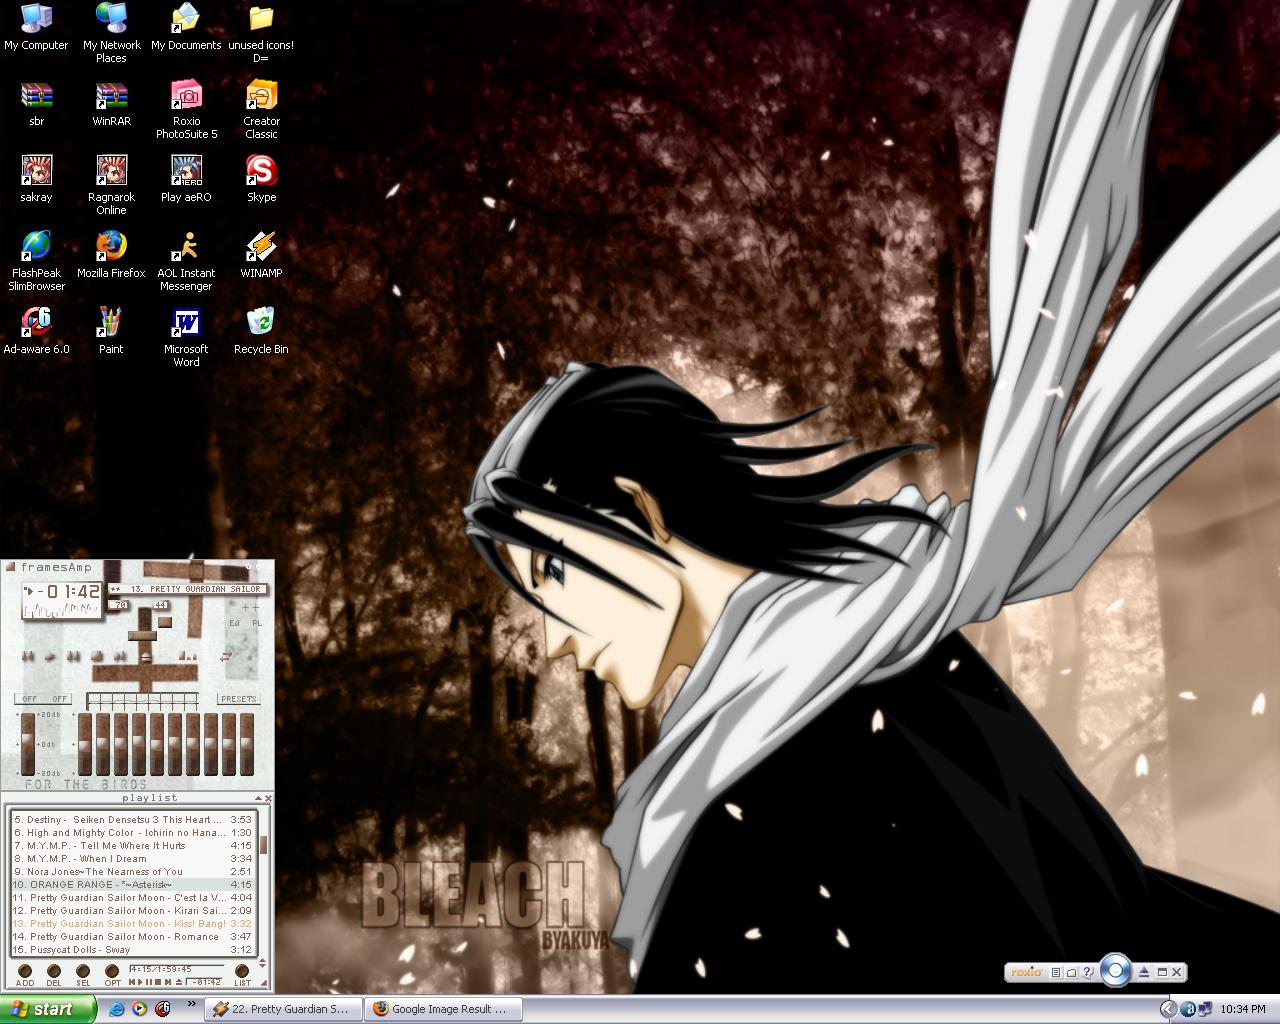This screenshot has height=1024, width=1280.
Task: Open the playlist OPT menu
Action: pyautogui.click(x=112, y=976)
